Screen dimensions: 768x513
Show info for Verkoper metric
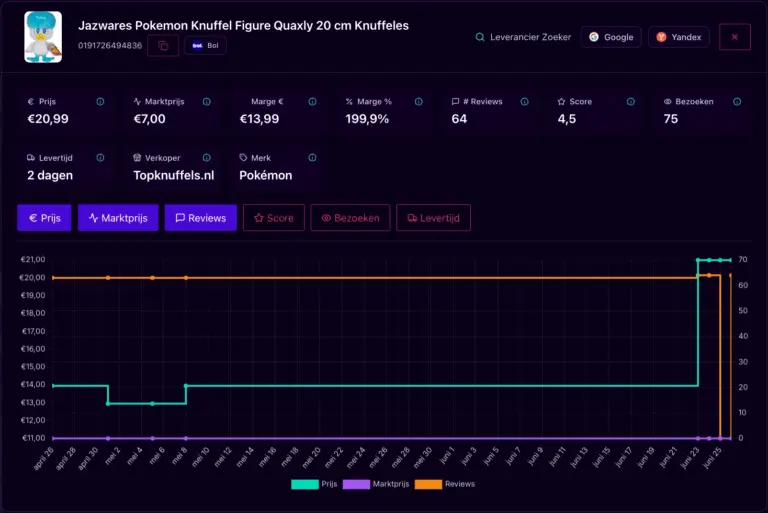tap(207, 158)
